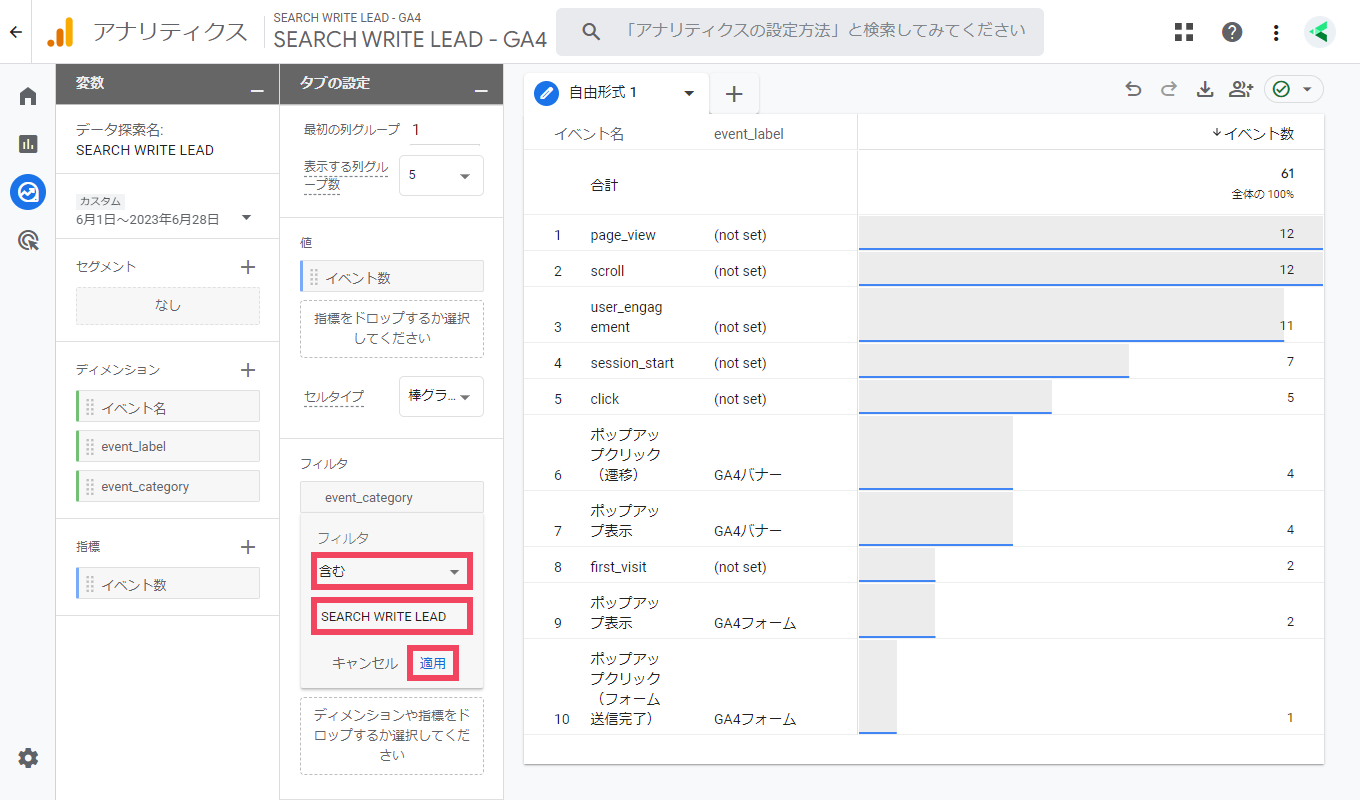The width and height of the screenshot is (1360, 800).
Task: Open the Google apps grid icon
Action: pos(1184,32)
